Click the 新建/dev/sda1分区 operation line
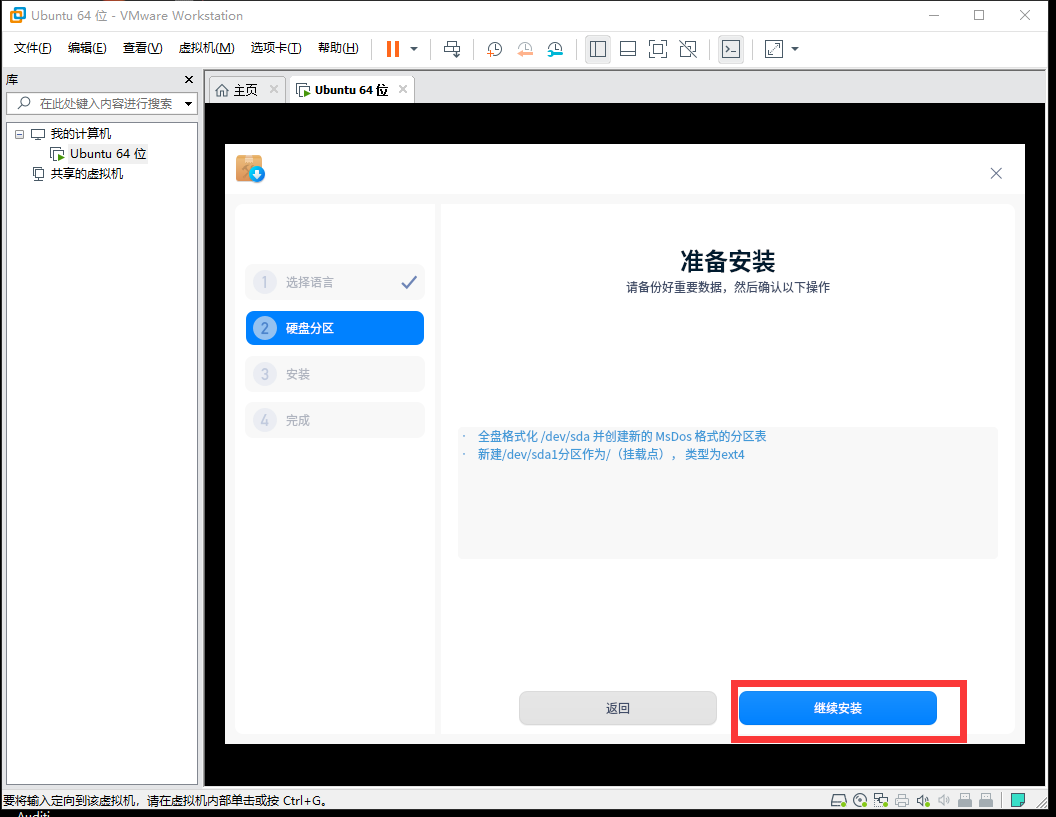The image size is (1056, 817). point(611,455)
